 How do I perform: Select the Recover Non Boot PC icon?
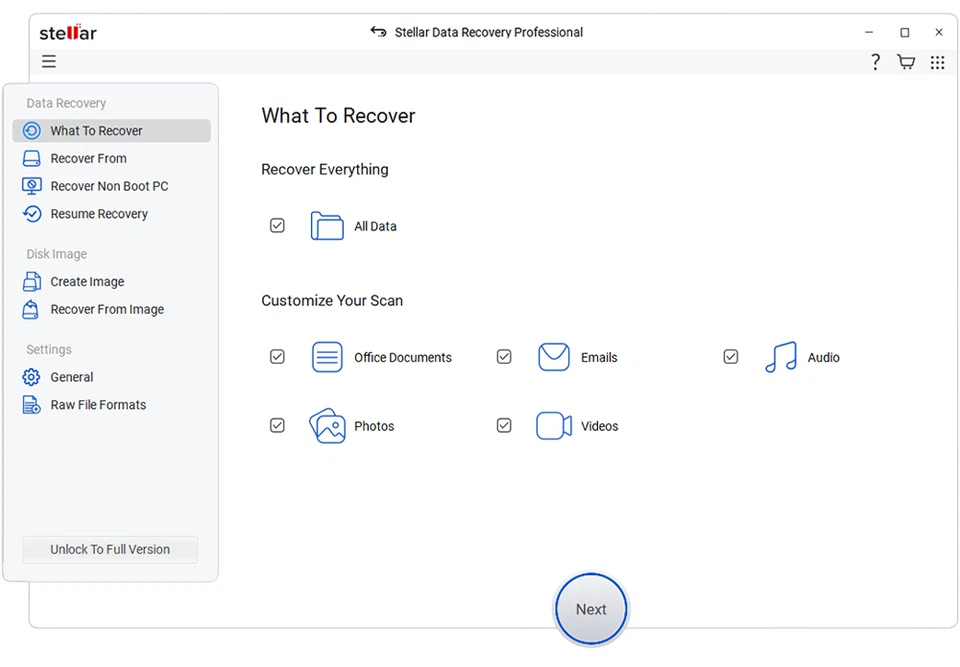pos(32,185)
